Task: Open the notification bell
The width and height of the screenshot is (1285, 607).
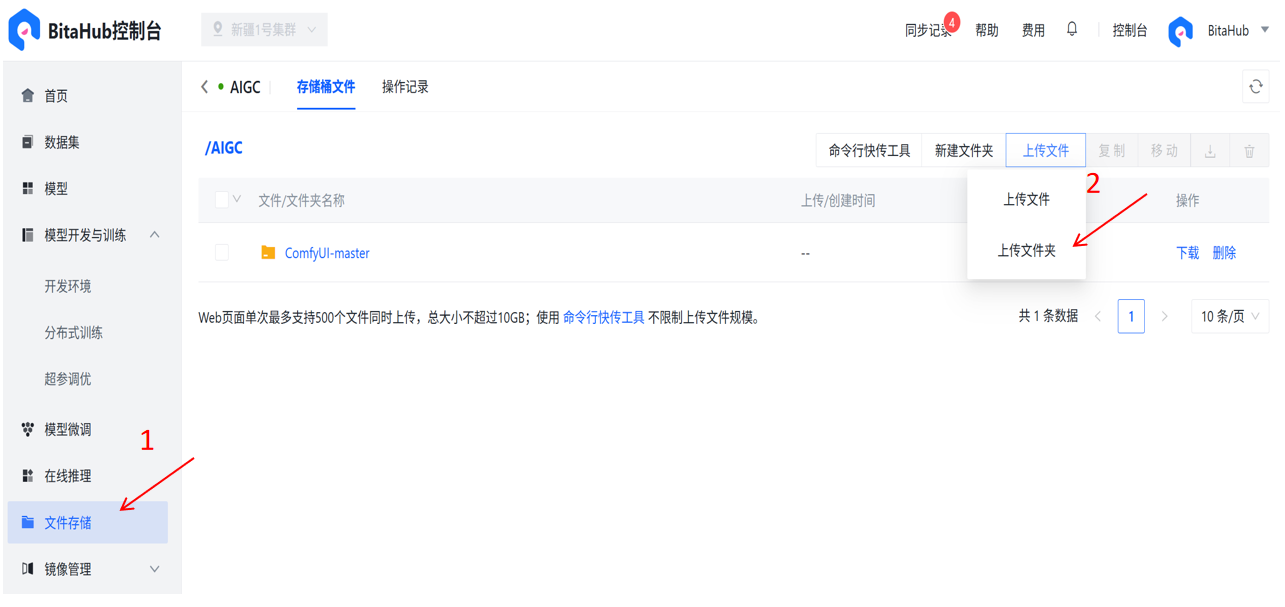Action: 1072,30
